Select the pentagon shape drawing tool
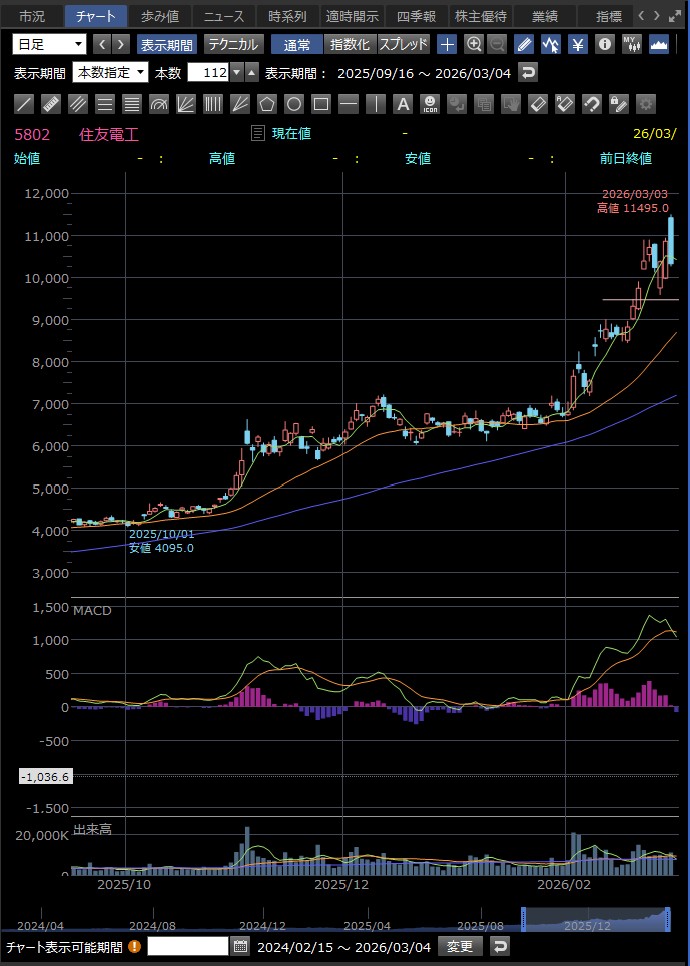This screenshot has width=690, height=966. [267, 103]
